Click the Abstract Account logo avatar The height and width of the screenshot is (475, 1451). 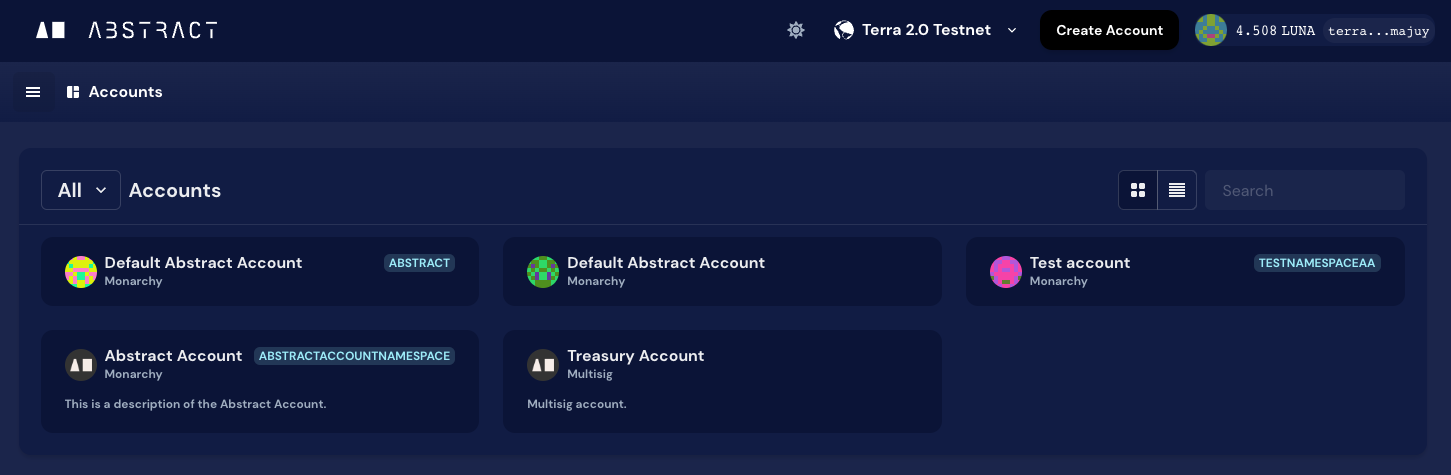pyautogui.click(x=81, y=365)
